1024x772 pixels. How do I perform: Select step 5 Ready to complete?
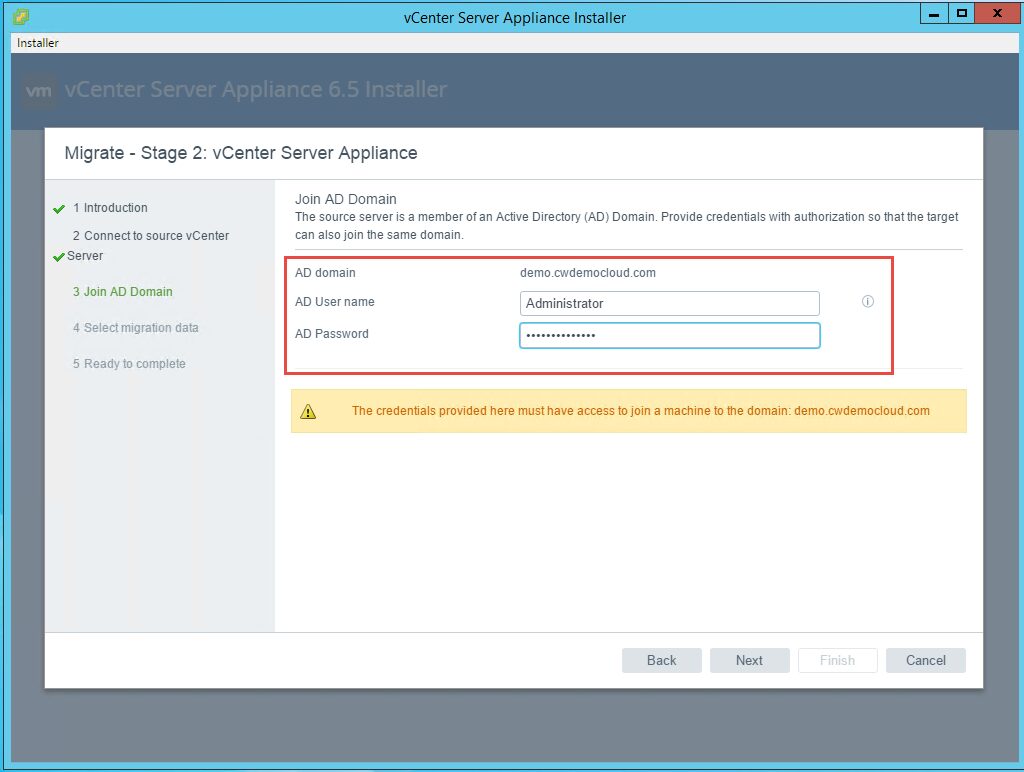coord(129,364)
